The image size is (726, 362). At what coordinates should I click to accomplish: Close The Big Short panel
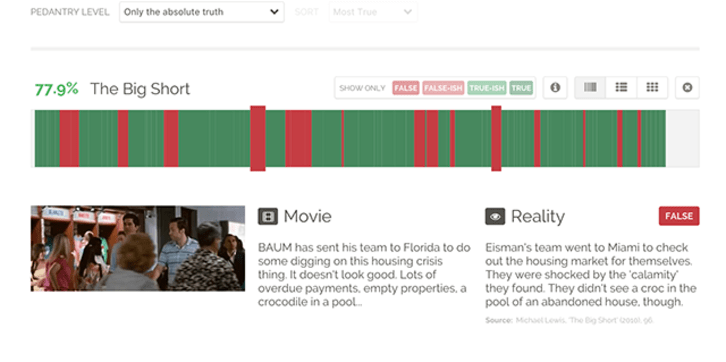(687, 87)
